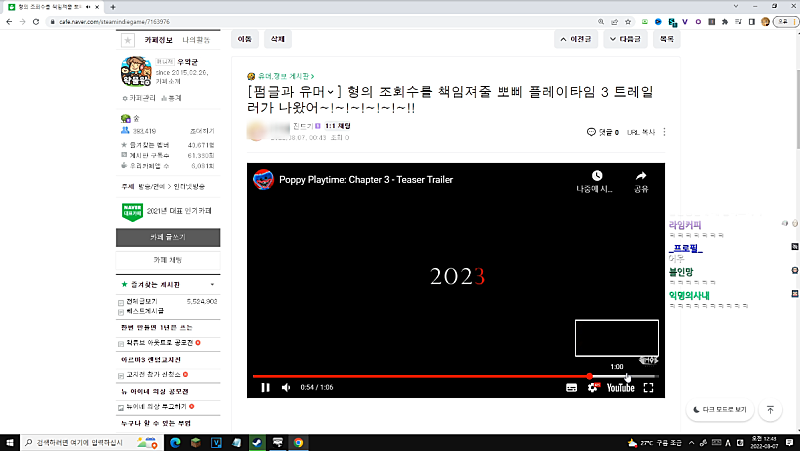Viewport: 800px width, 451px height.
Task: Toggle dark mode view (다크 모드로 보기)
Action: pos(719,410)
